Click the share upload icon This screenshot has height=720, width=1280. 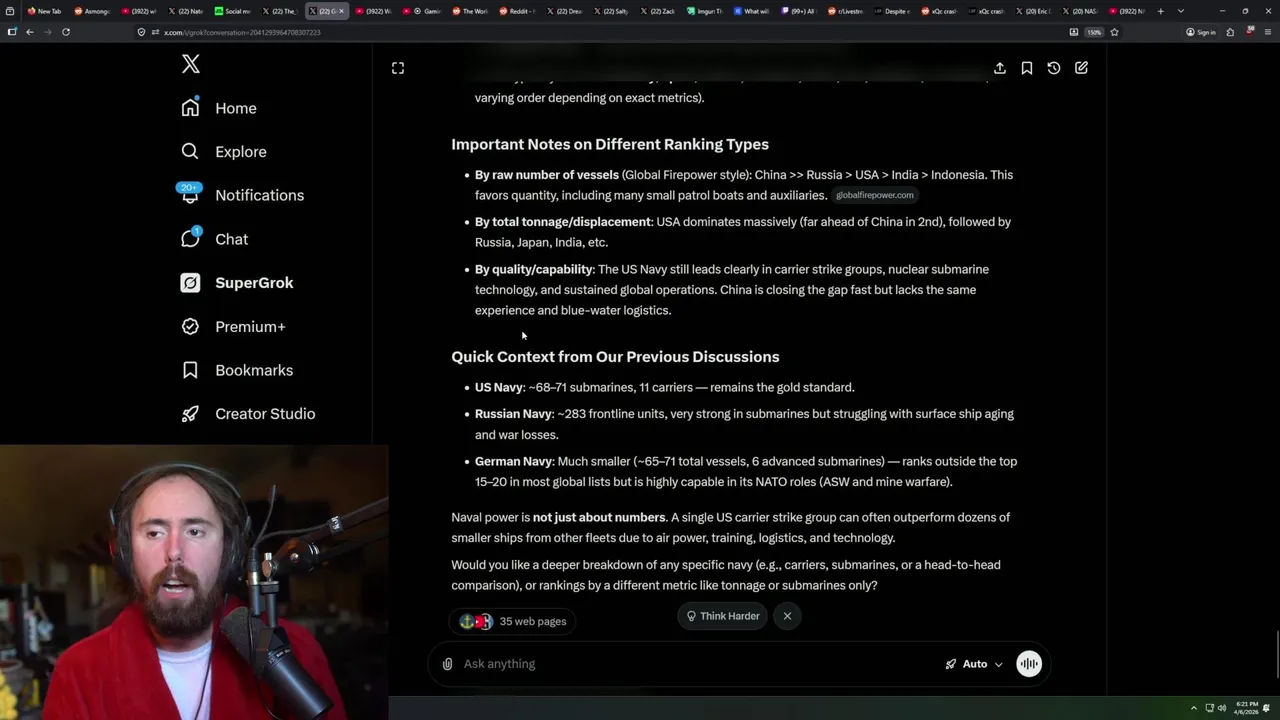tap(1000, 68)
